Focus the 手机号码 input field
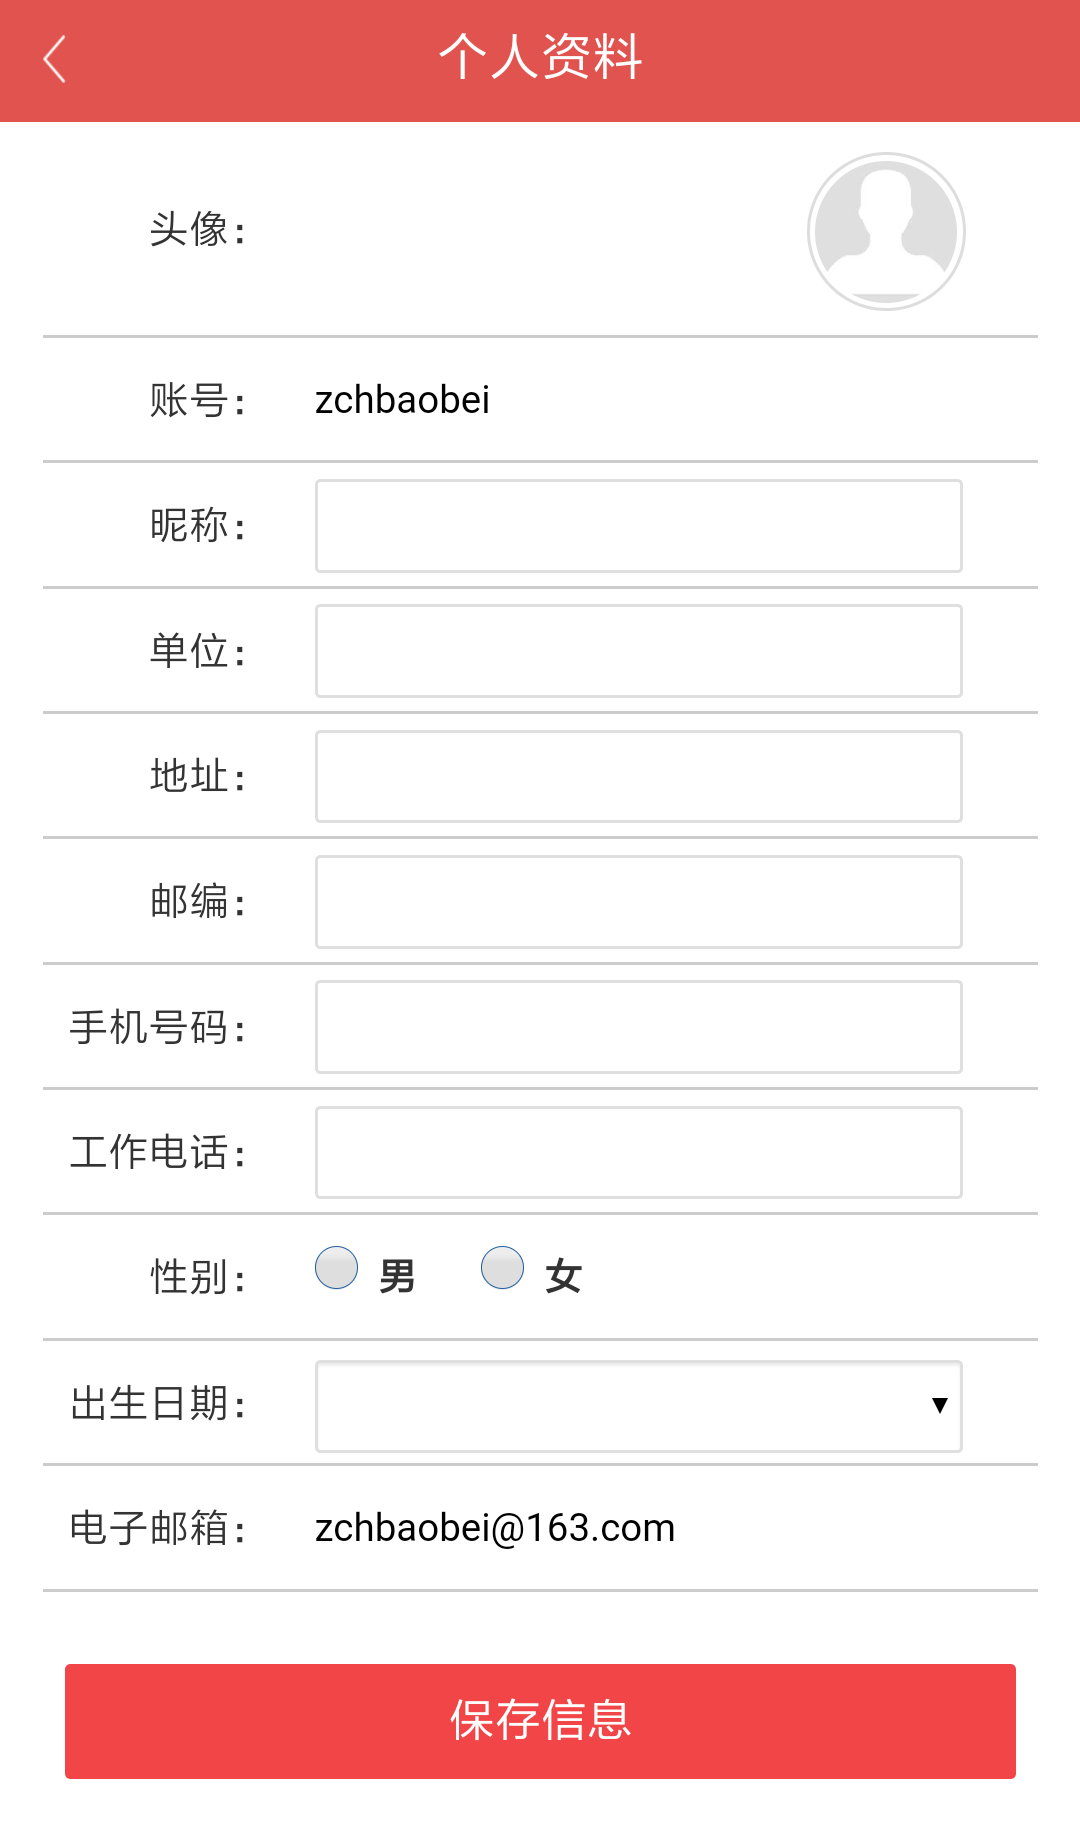1080x1843 pixels. pos(639,1027)
